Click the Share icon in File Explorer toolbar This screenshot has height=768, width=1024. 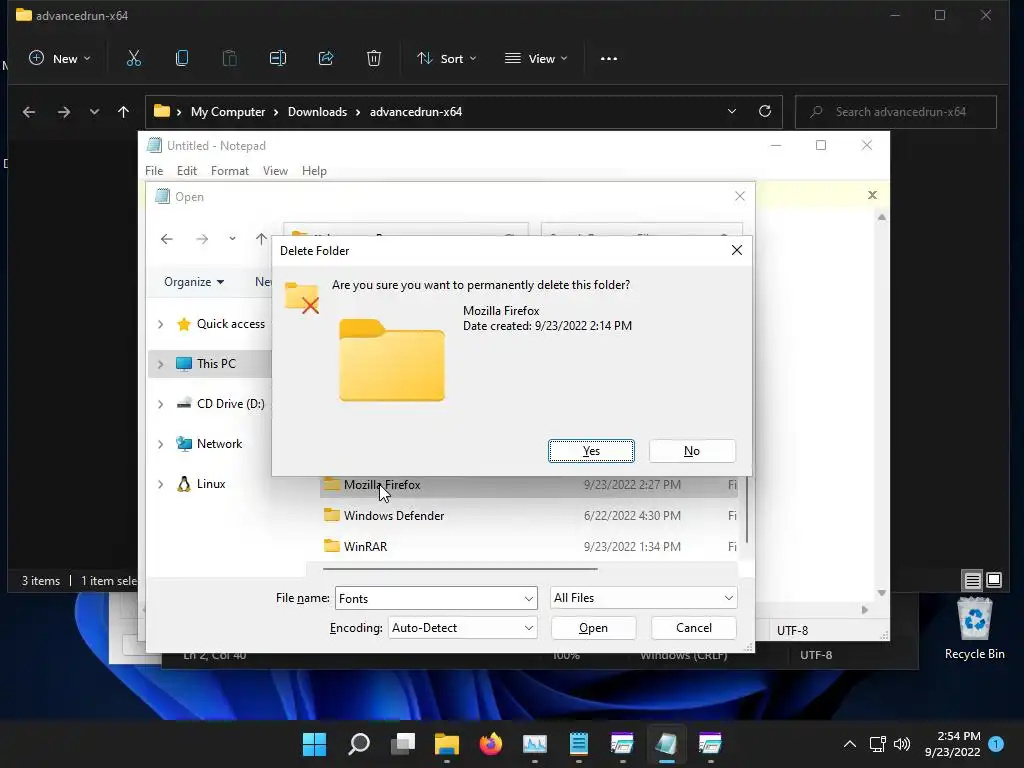(326, 59)
